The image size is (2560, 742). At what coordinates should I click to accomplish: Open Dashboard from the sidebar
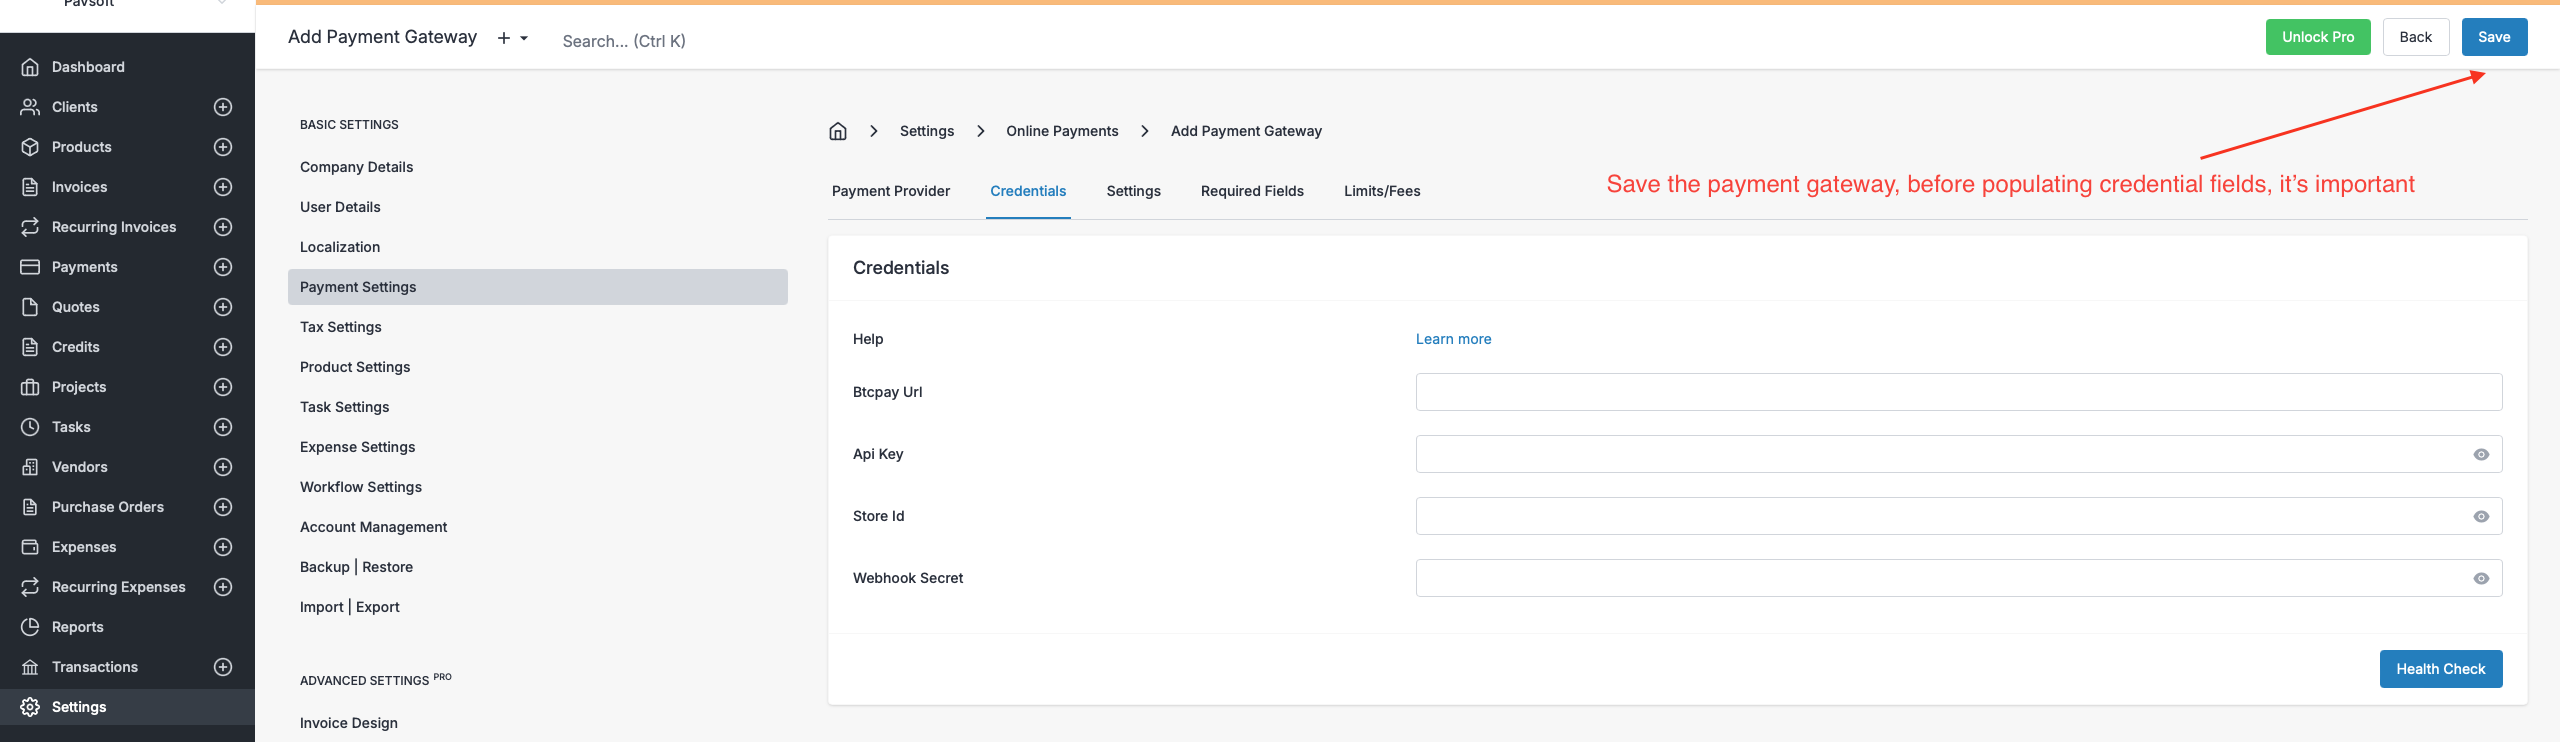pos(88,67)
